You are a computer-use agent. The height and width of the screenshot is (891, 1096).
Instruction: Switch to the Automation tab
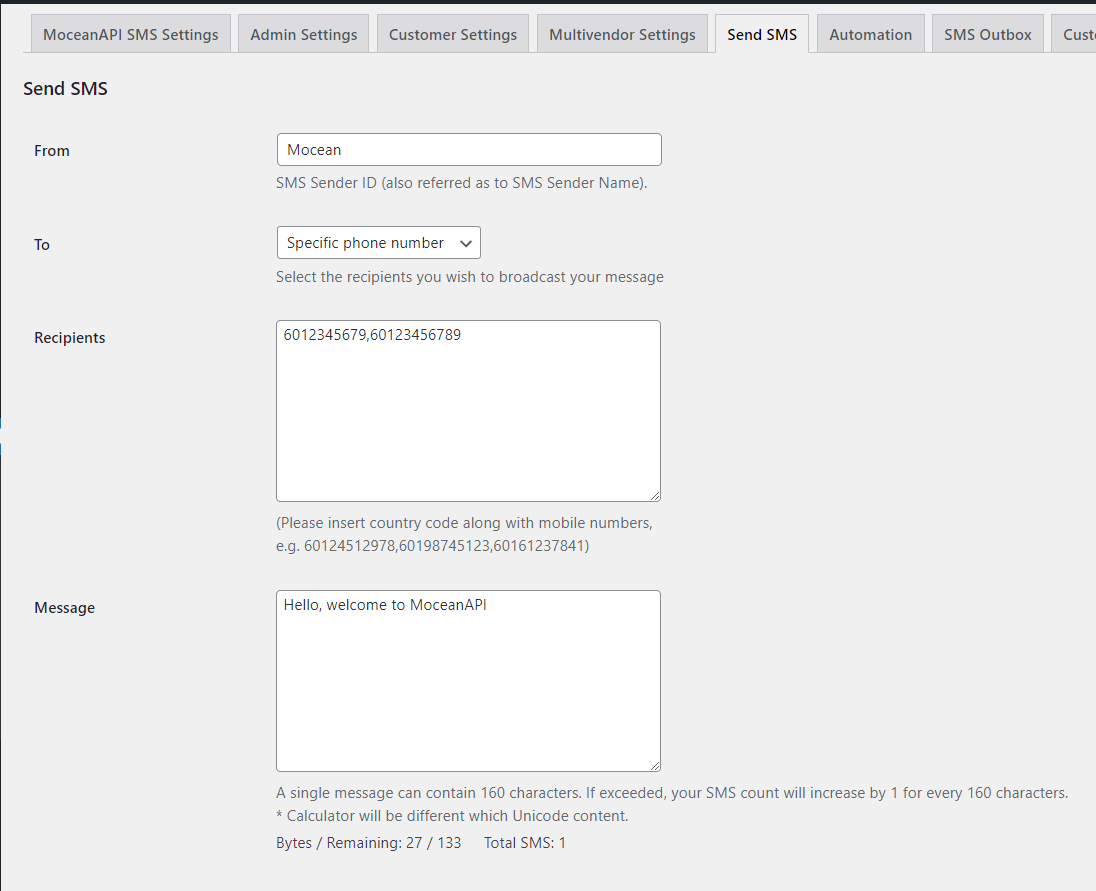tap(870, 33)
